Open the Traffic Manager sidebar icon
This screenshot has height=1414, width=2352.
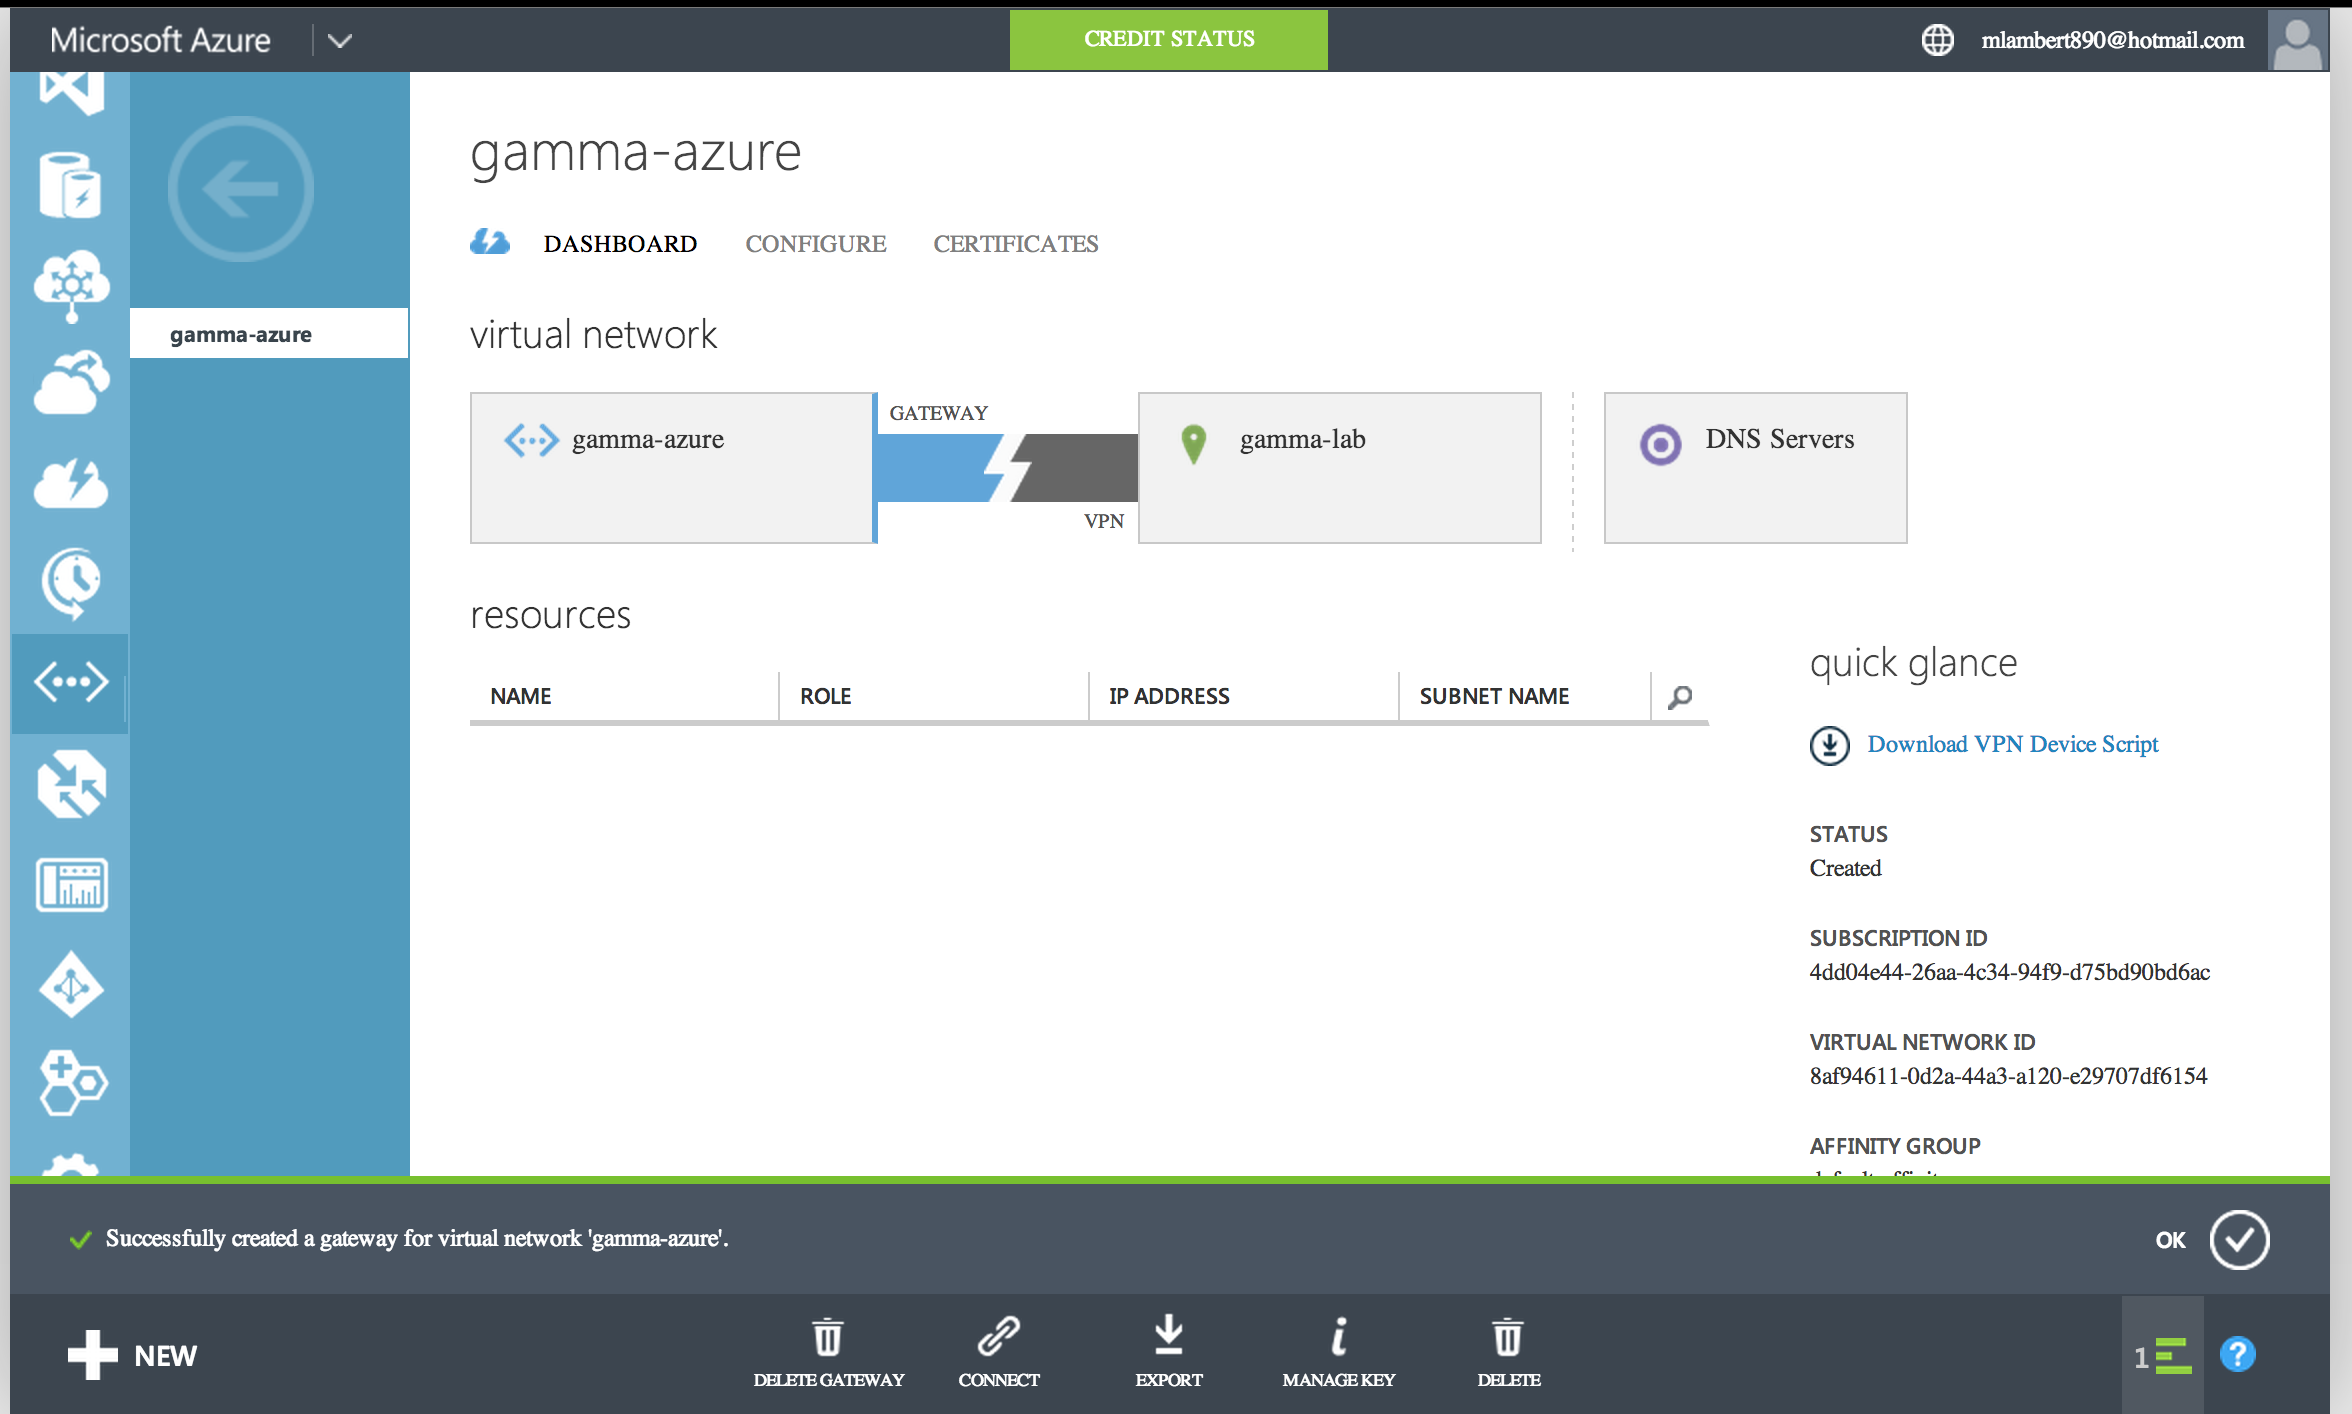point(70,784)
